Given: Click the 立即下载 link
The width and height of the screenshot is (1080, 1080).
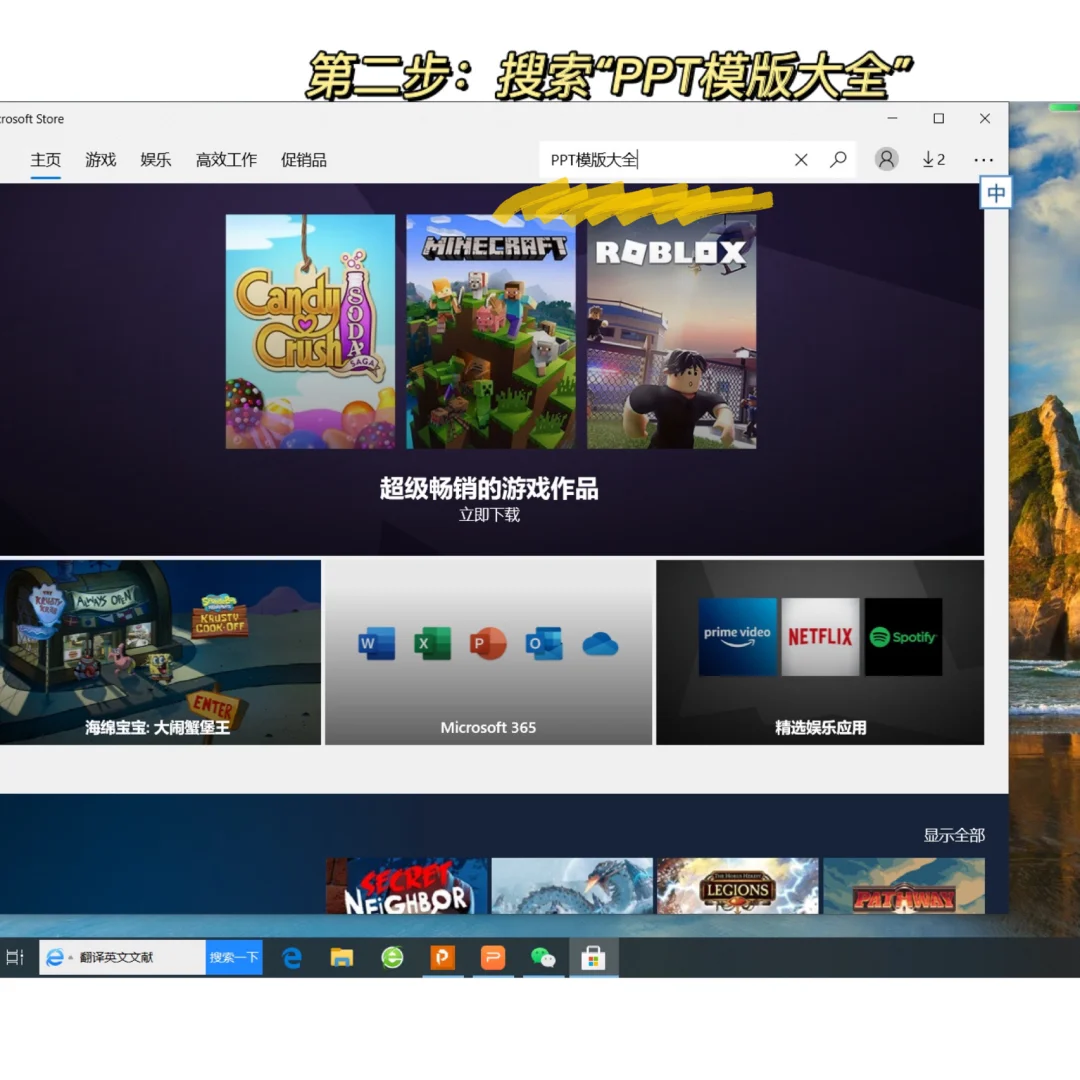Looking at the screenshot, I should click(489, 515).
